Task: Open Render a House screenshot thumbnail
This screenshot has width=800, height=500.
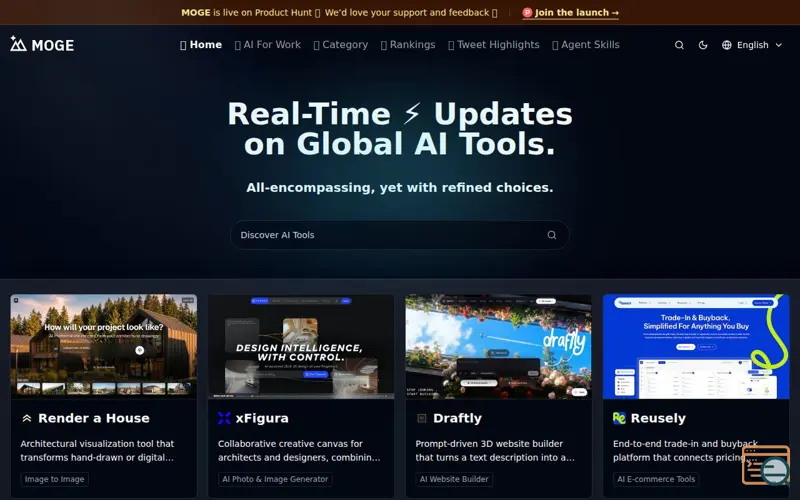Action: point(104,346)
